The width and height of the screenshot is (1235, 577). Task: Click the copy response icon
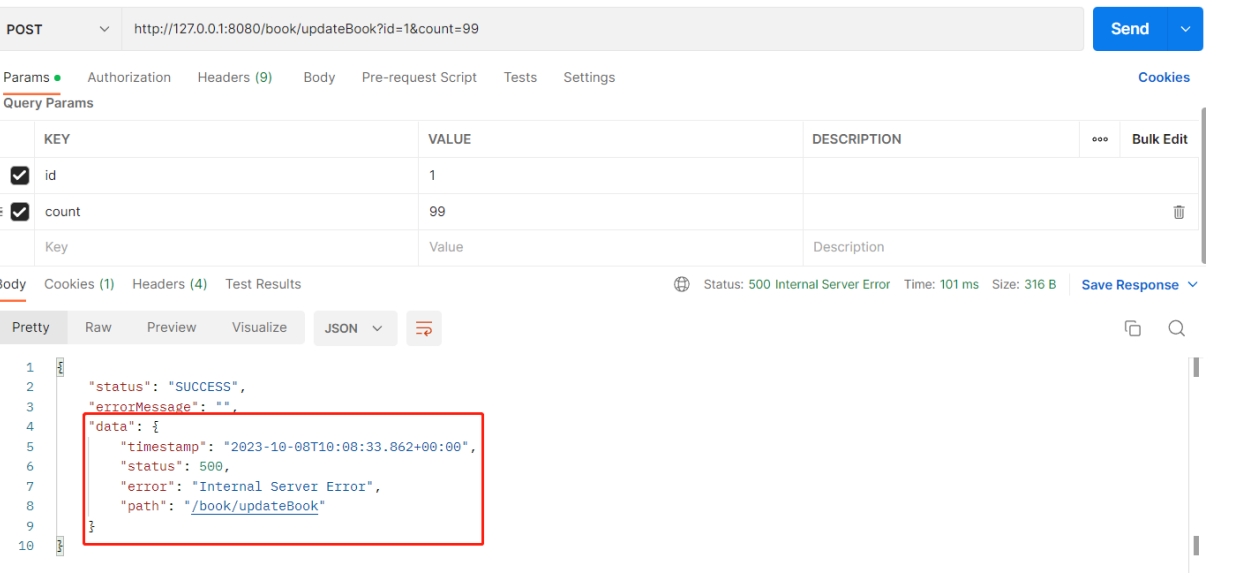1133,328
